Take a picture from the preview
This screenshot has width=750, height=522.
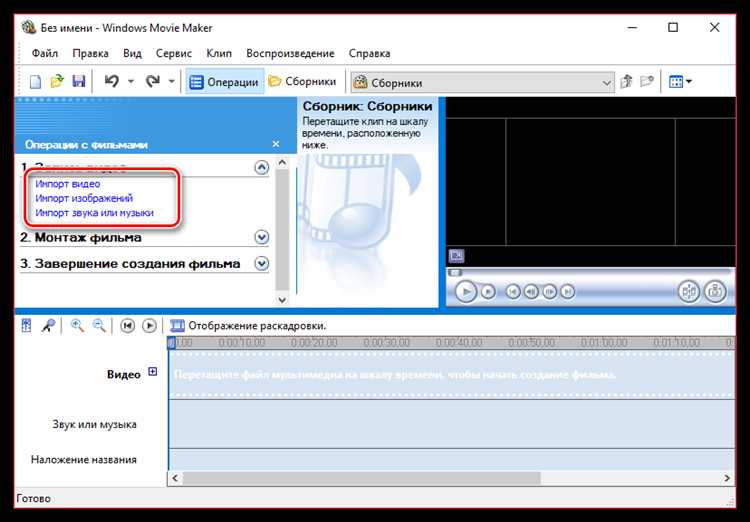coord(714,292)
